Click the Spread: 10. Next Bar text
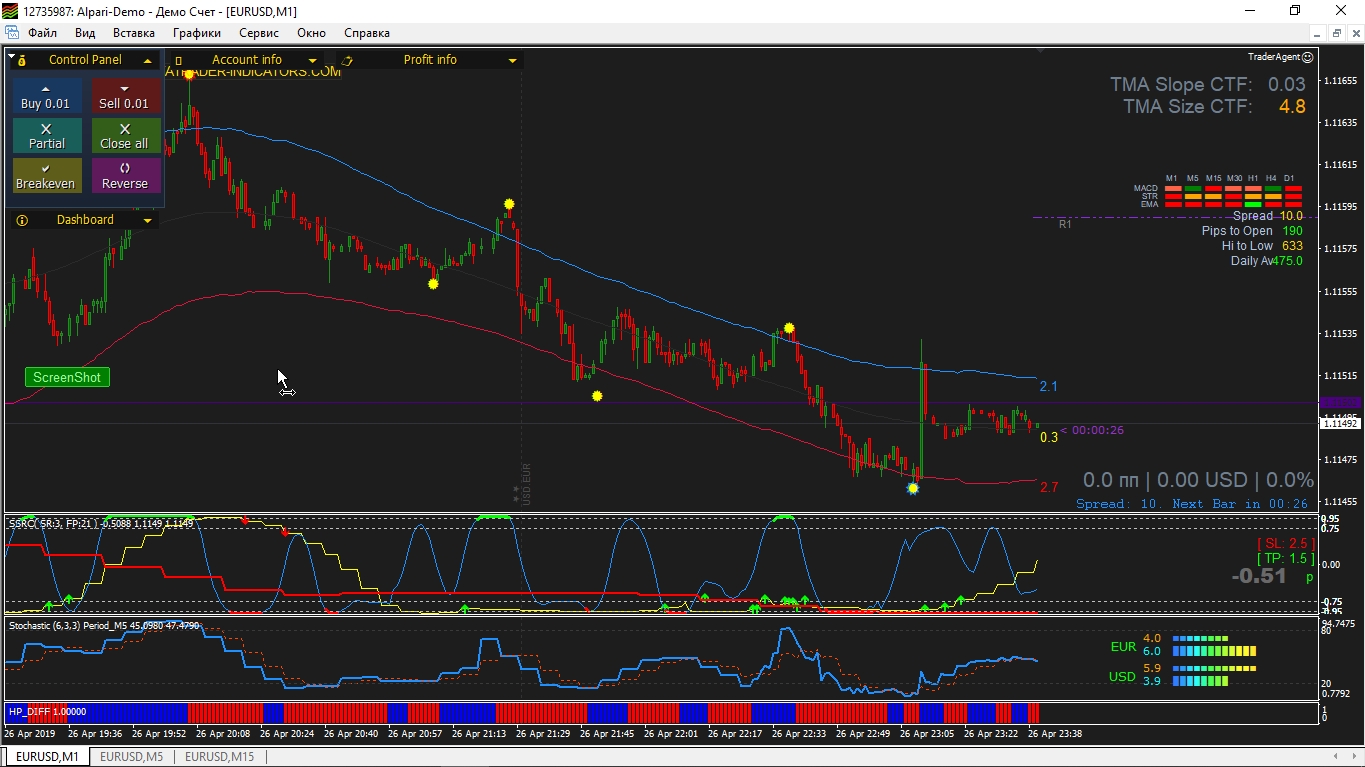Screen dimensions: 1365x767 [x=1192, y=504]
